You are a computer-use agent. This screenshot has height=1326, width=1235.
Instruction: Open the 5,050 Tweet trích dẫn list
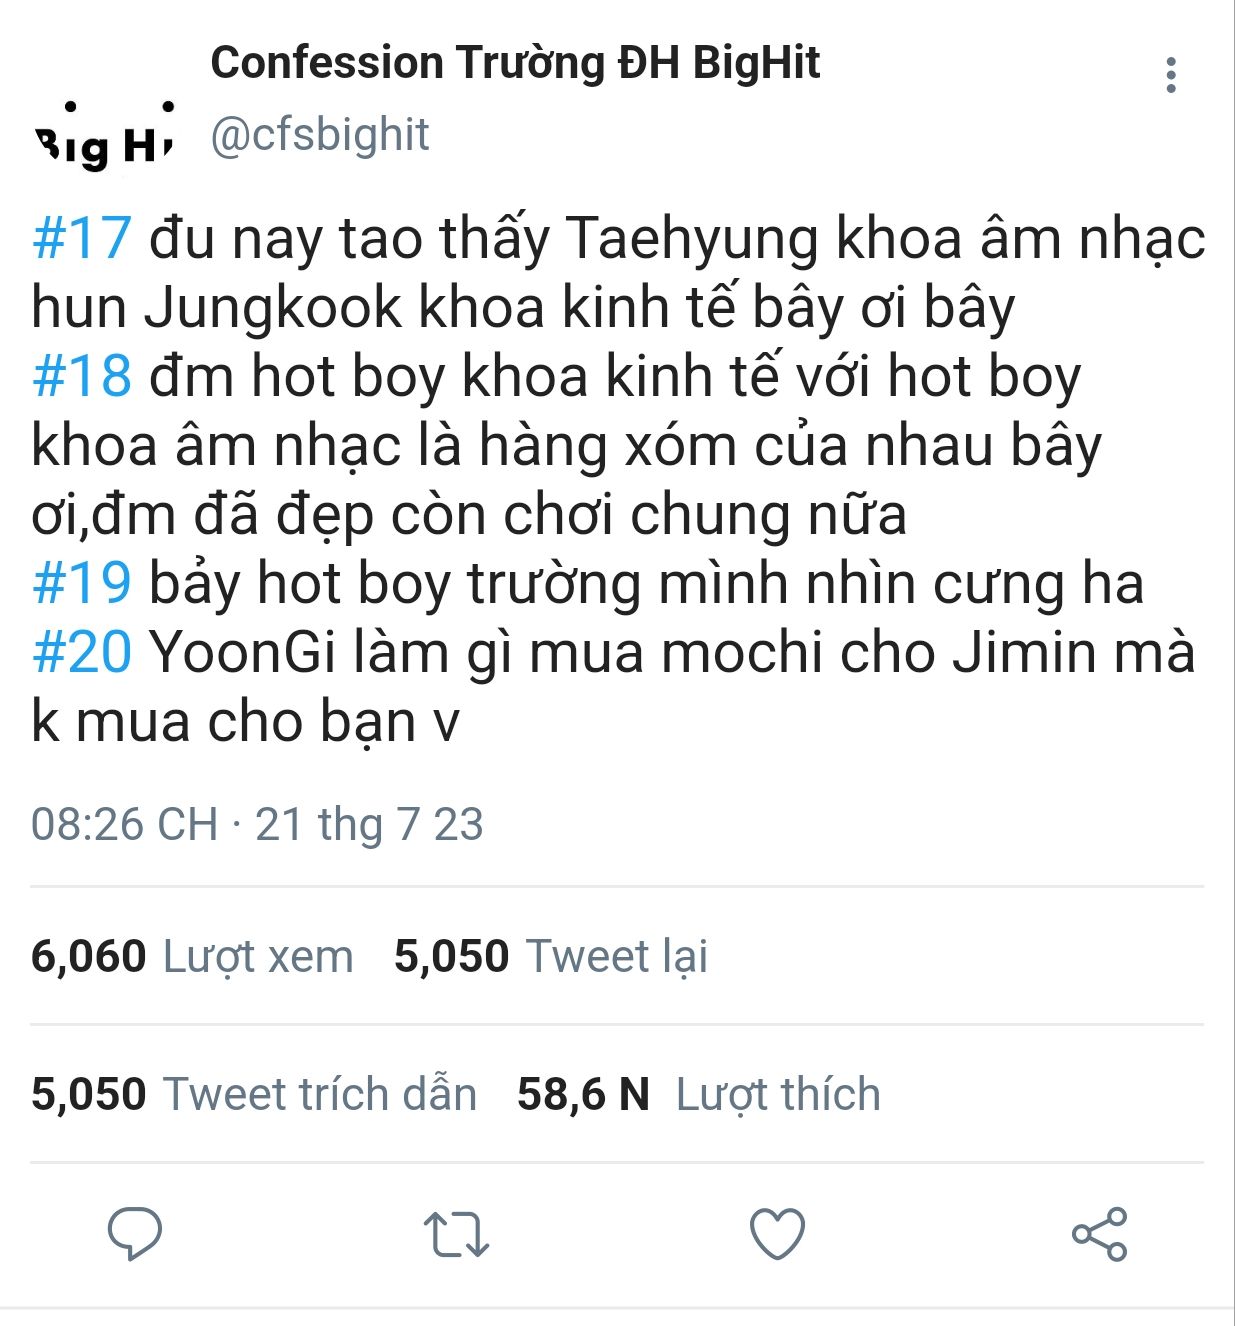click(x=254, y=1094)
